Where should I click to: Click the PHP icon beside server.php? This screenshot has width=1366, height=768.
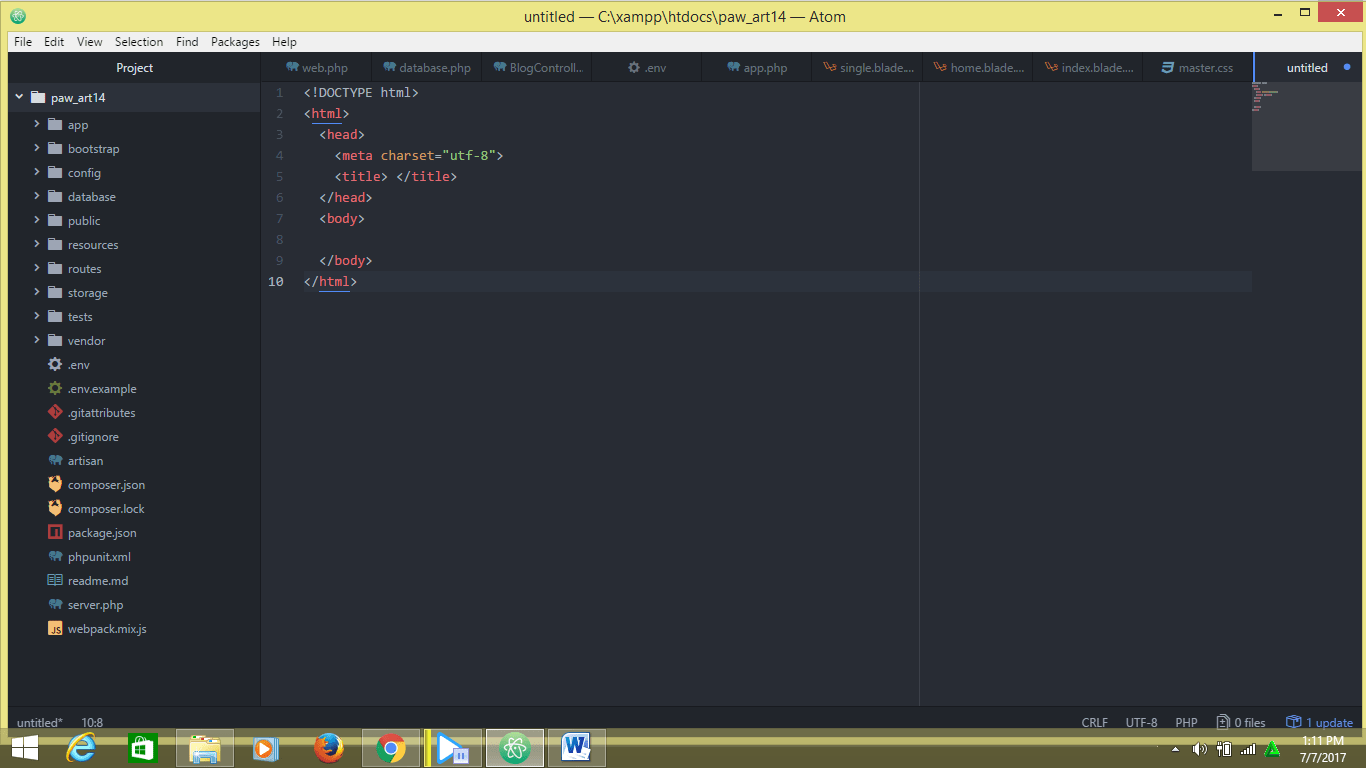tap(54, 604)
